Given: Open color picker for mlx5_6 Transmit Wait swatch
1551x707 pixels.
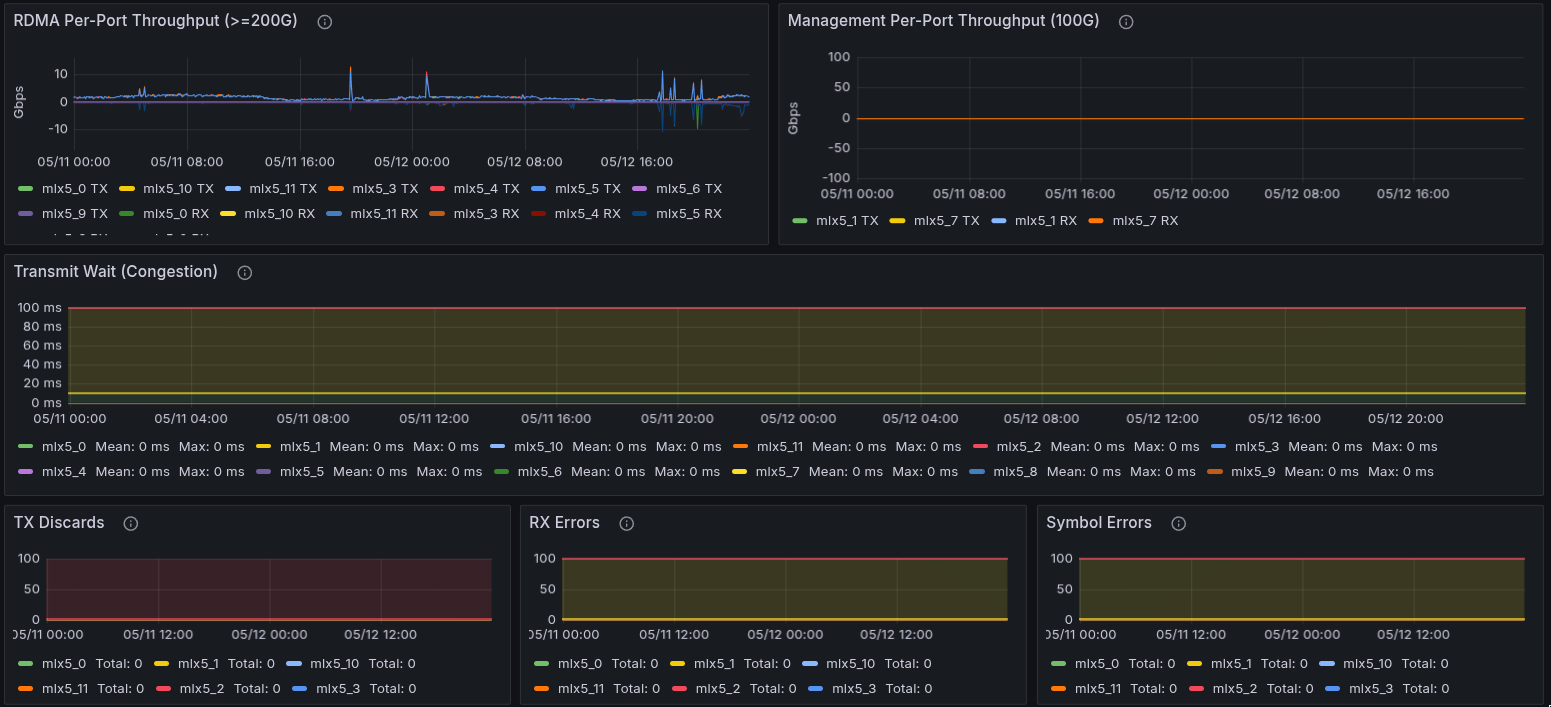Looking at the screenshot, I should (501, 471).
